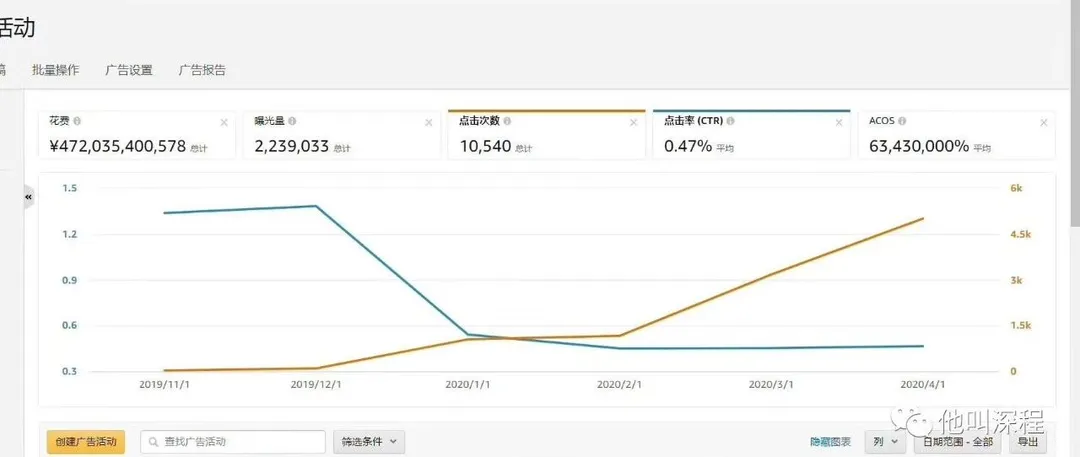1080x457 pixels.
Task: Collapse the left sidebar with double-chevron
Action: point(29,197)
